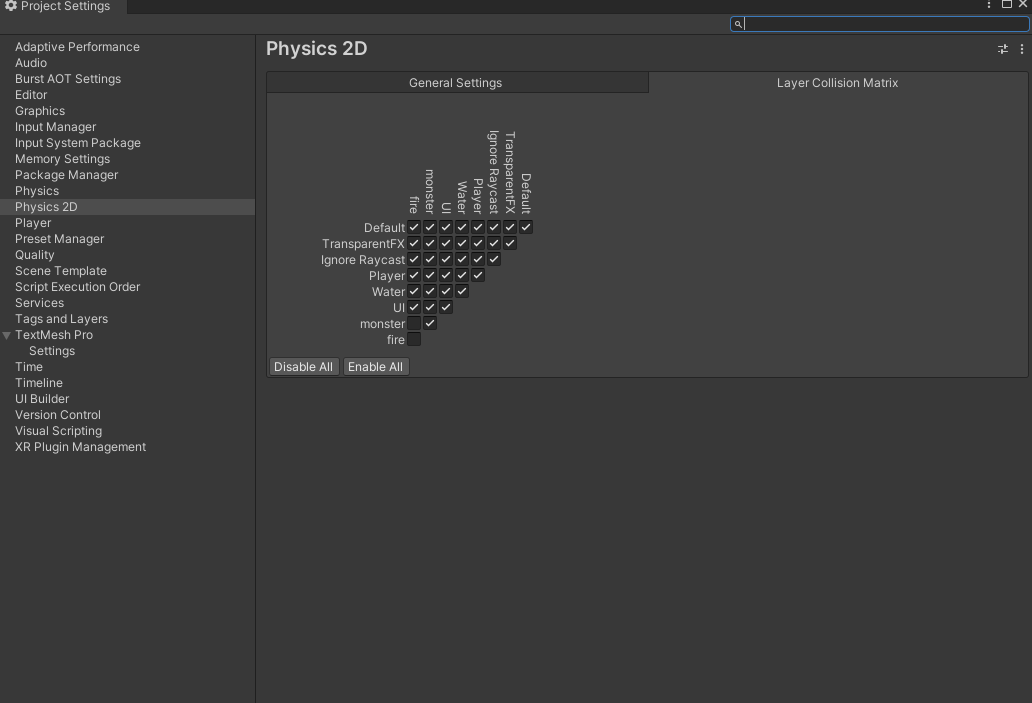
Task: Open XR Plugin Management
Action: point(80,447)
